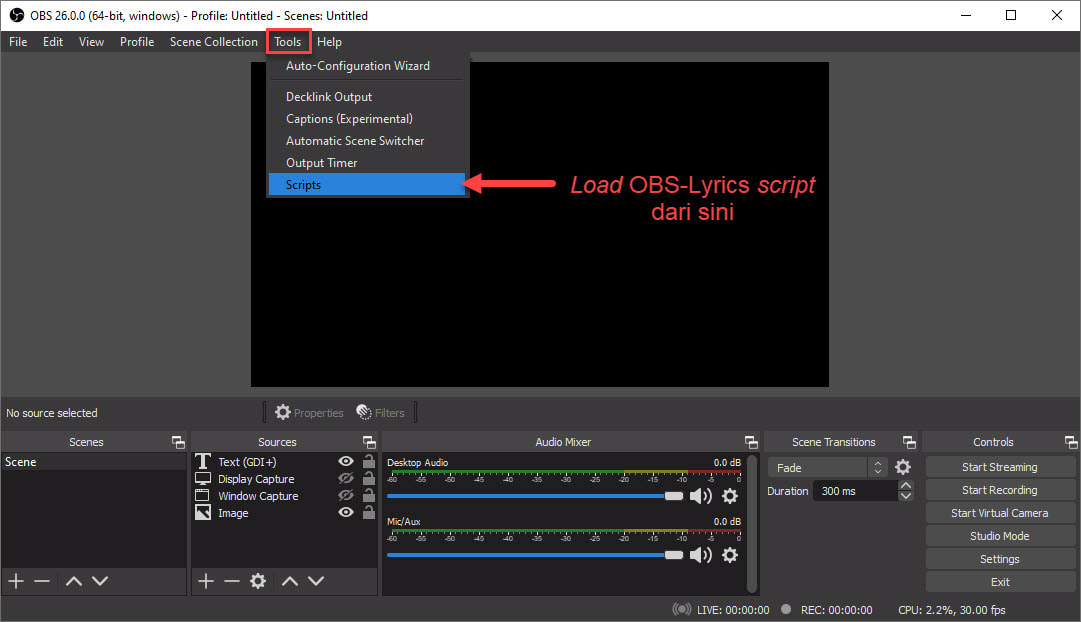This screenshot has height=622, width=1081.
Task: Select Scene in Scenes list
Action: 94,461
